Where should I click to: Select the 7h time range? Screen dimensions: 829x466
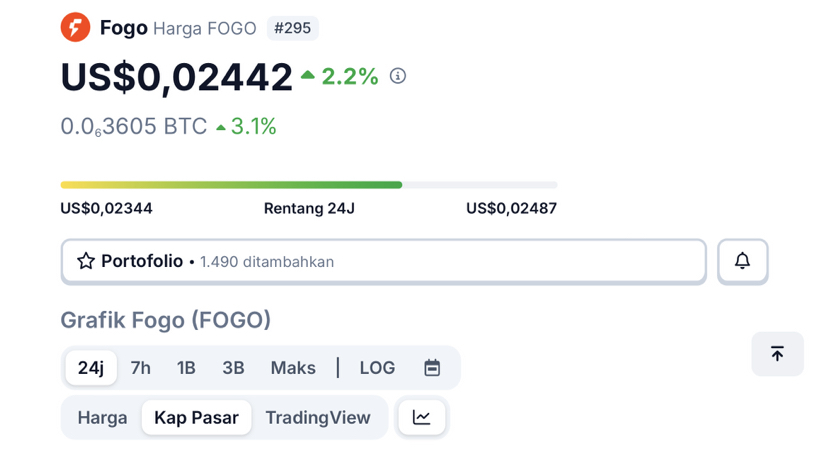141,368
